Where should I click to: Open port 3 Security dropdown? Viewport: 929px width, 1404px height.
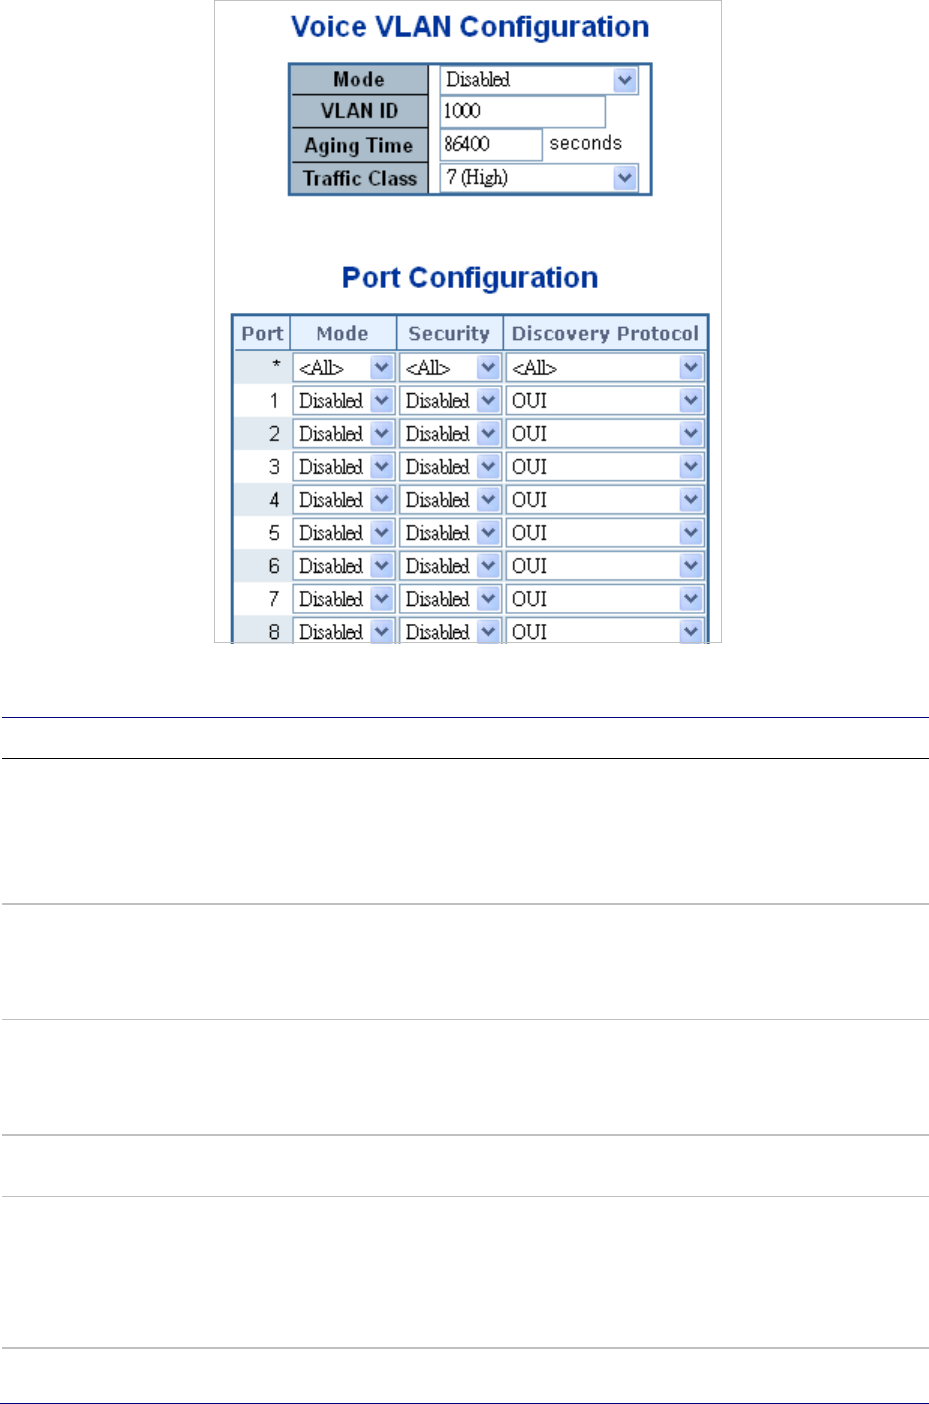click(x=451, y=467)
